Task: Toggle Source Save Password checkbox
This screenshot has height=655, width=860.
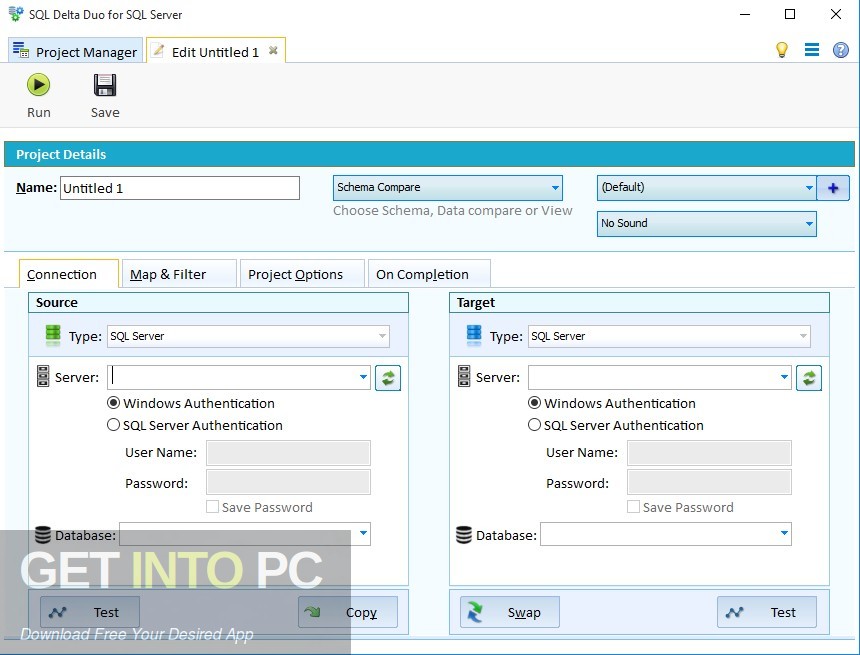Action: [212, 507]
